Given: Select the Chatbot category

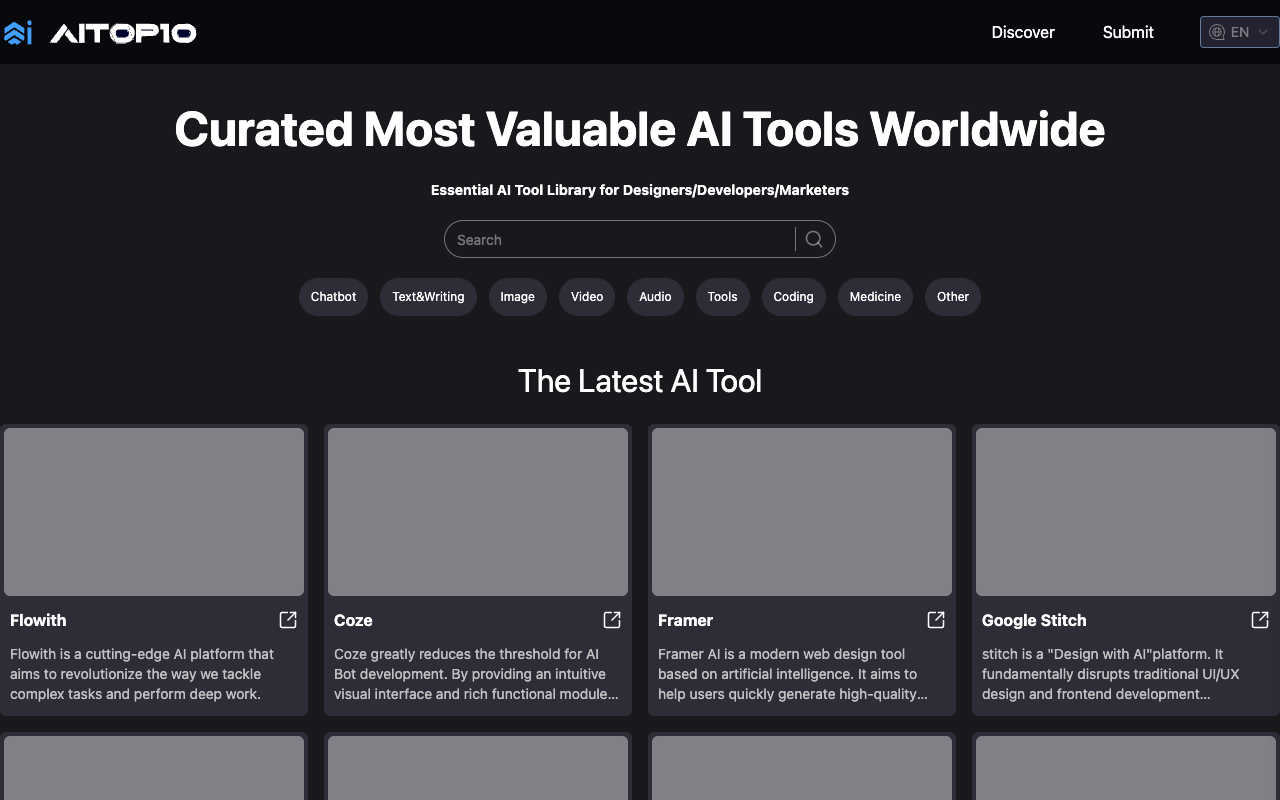Looking at the screenshot, I should 333,297.
